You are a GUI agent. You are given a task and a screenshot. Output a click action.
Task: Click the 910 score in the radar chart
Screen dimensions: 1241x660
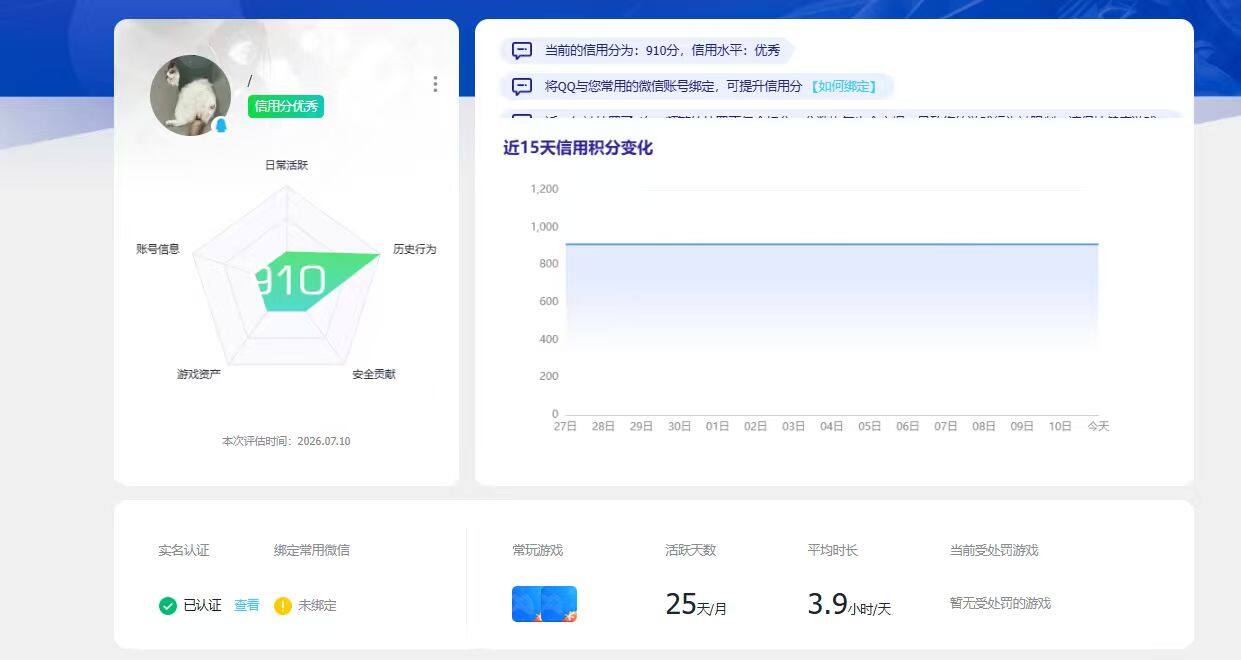click(x=288, y=281)
